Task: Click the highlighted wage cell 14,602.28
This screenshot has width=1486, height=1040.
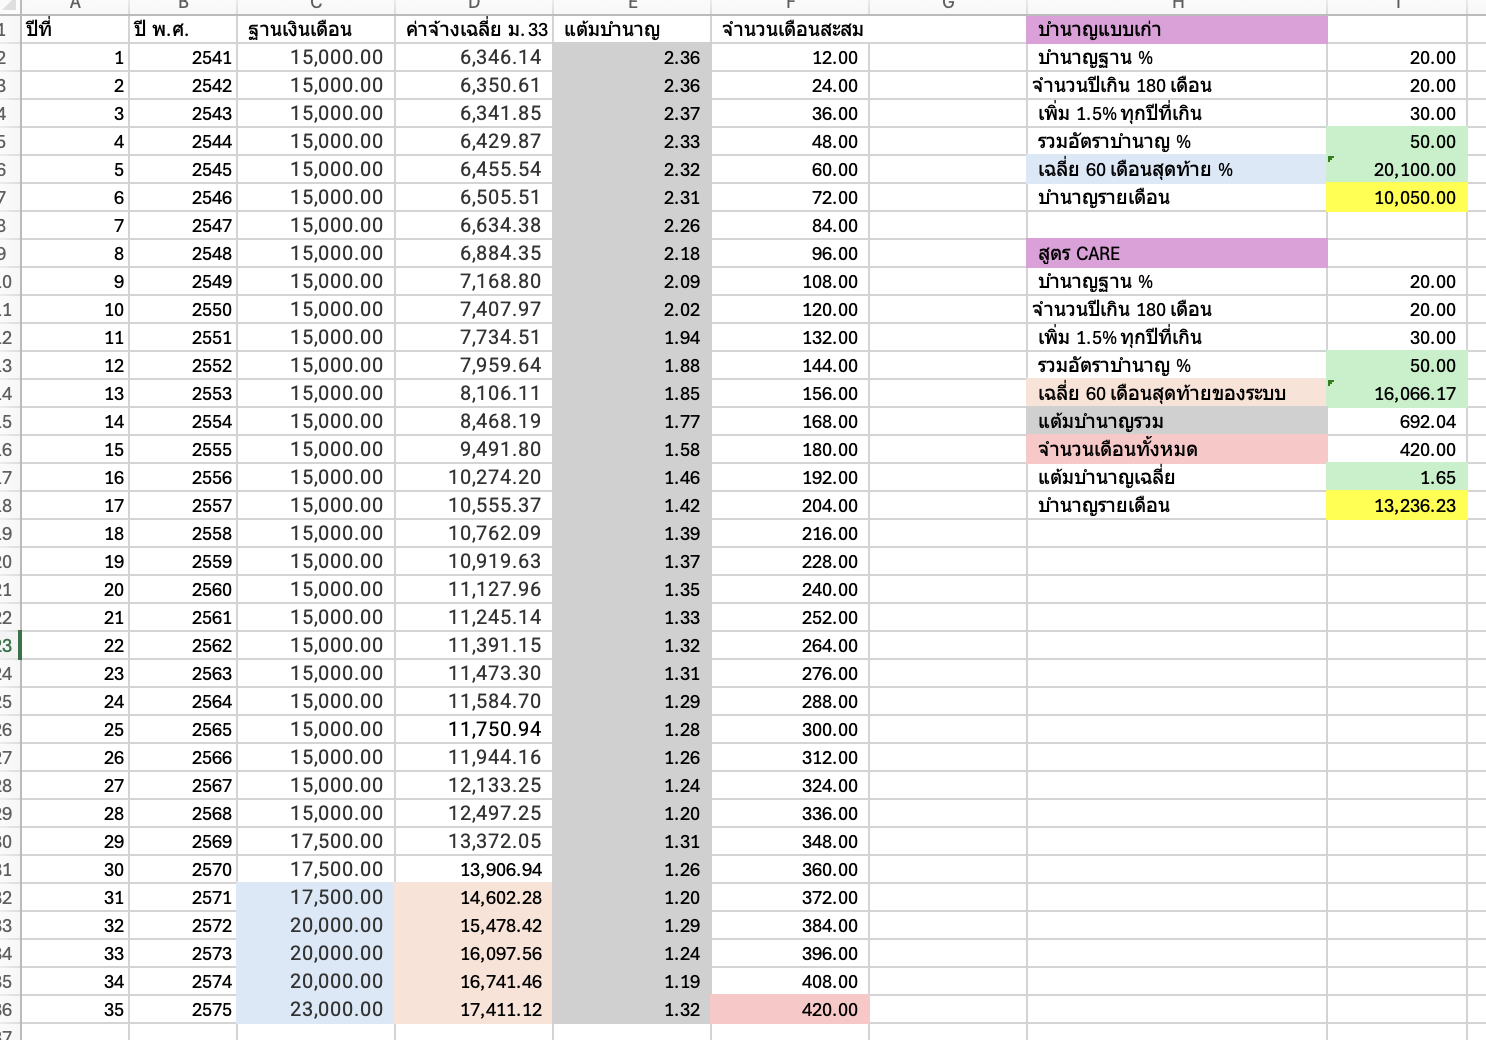Action: [474, 897]
